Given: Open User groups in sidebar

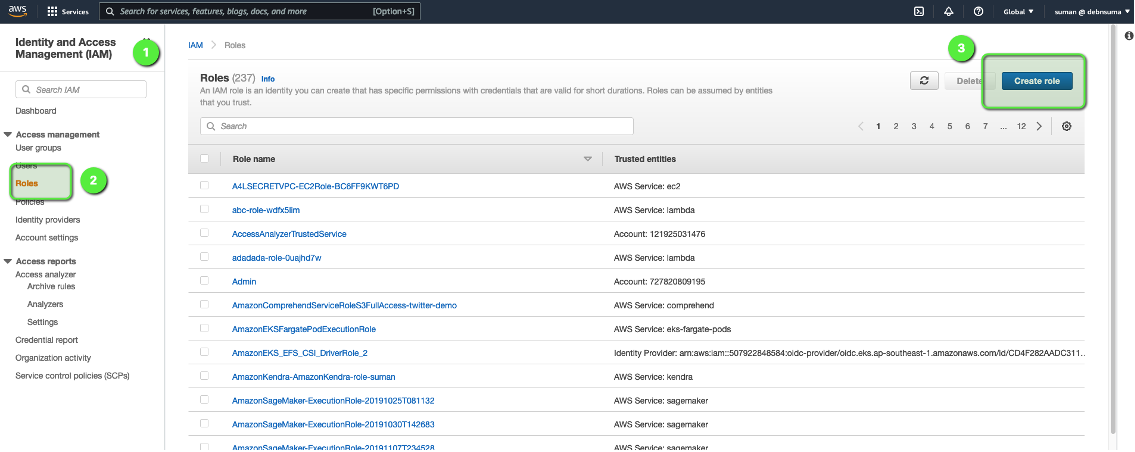Looking at the screenshot, I should point(38,148).
